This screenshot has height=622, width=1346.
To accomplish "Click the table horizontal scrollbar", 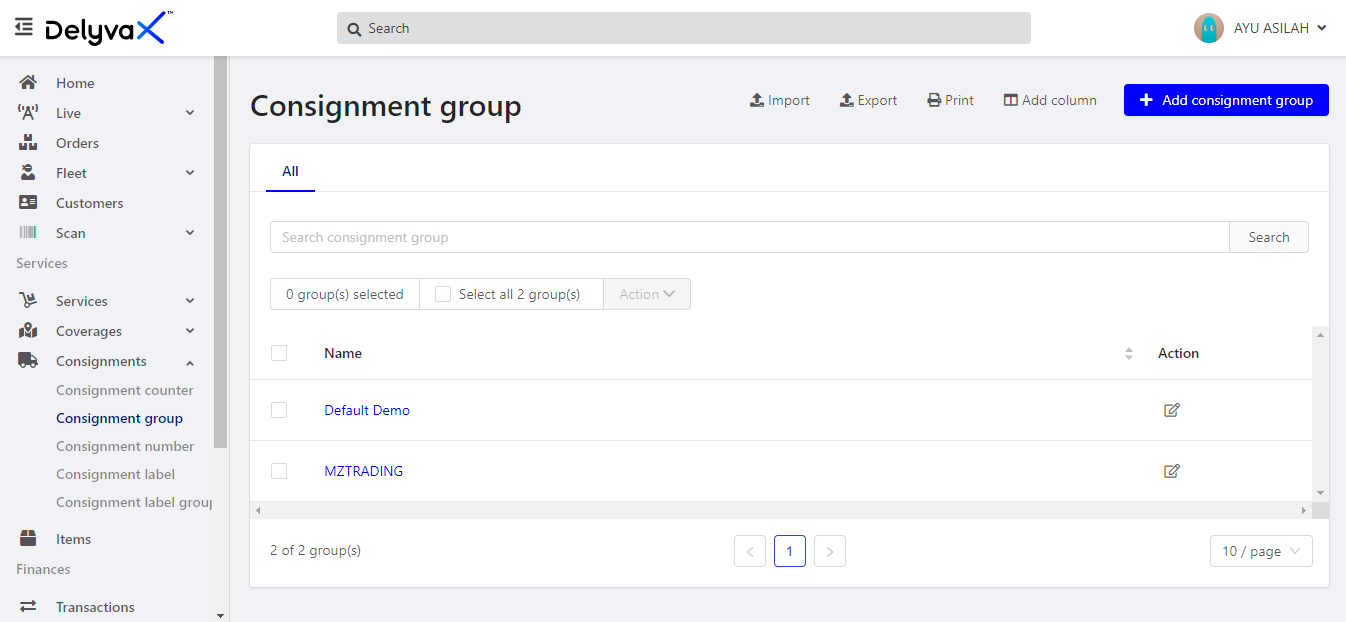I will click(781, 510).
